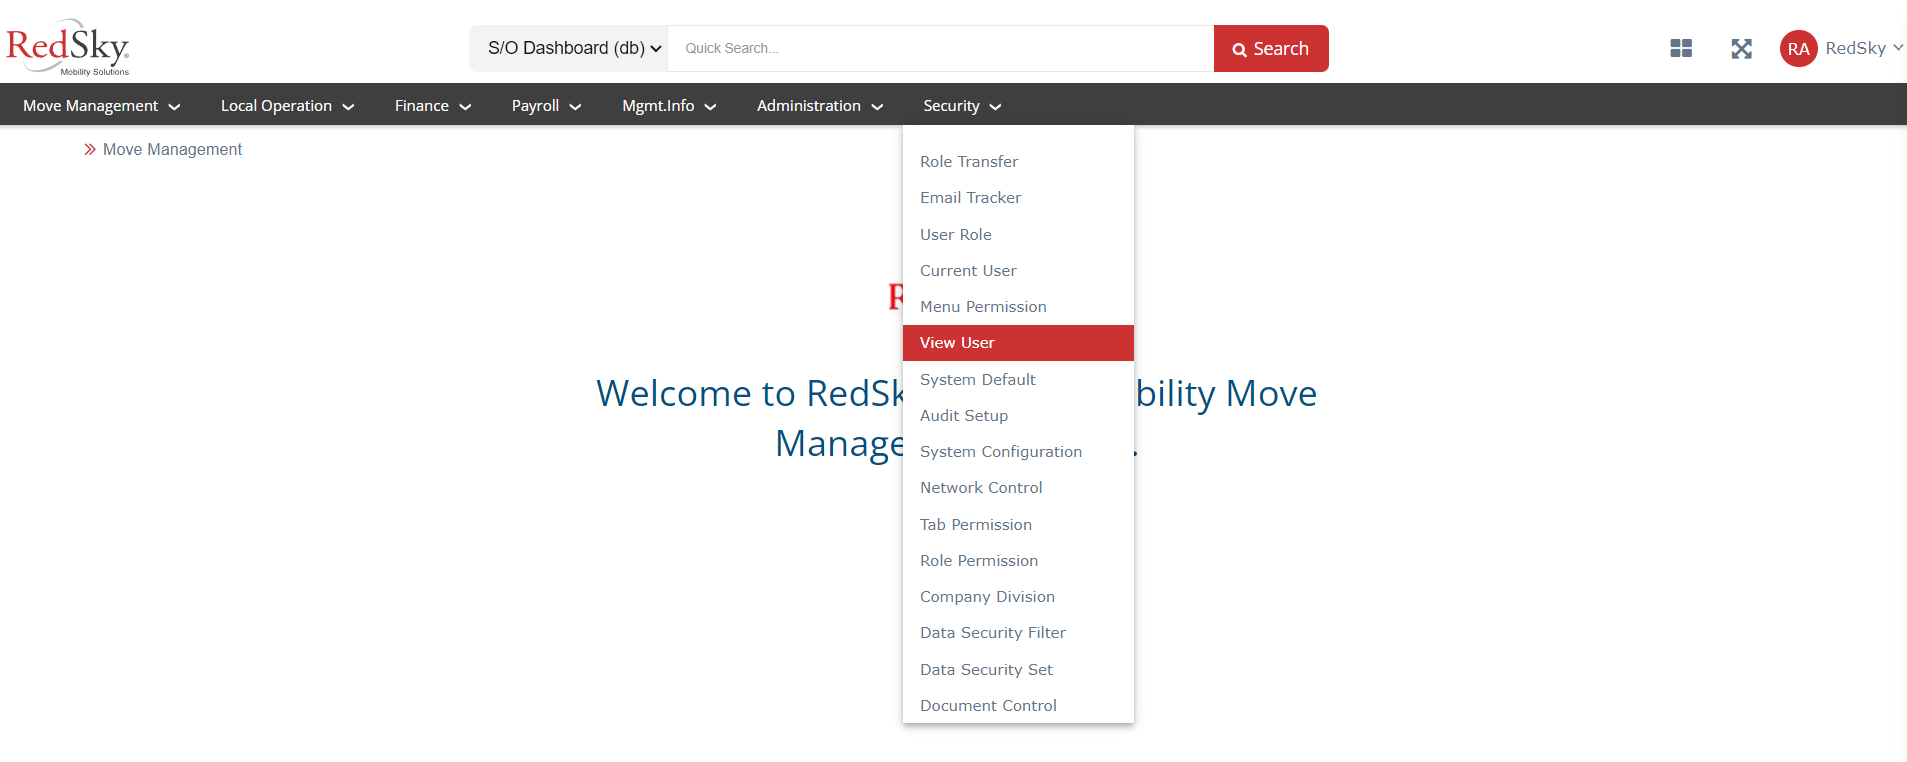The image size is (1907, 762).
Task: Expand the Mgmt.Info menu
Action: (x=669, y=105)
